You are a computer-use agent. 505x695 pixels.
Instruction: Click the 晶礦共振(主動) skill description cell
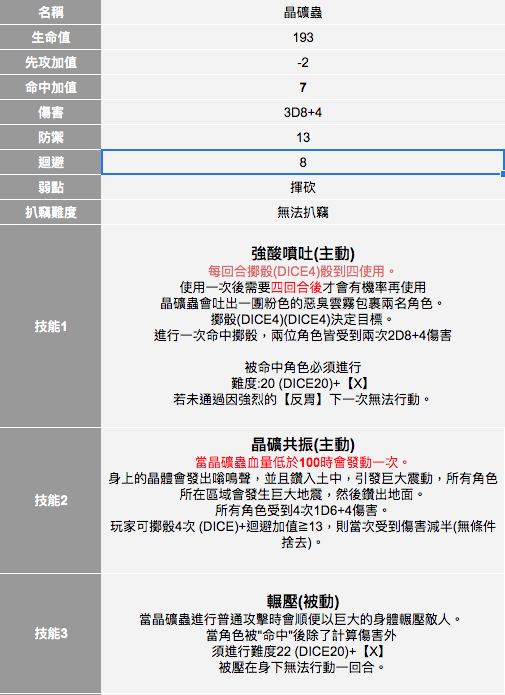303,500
